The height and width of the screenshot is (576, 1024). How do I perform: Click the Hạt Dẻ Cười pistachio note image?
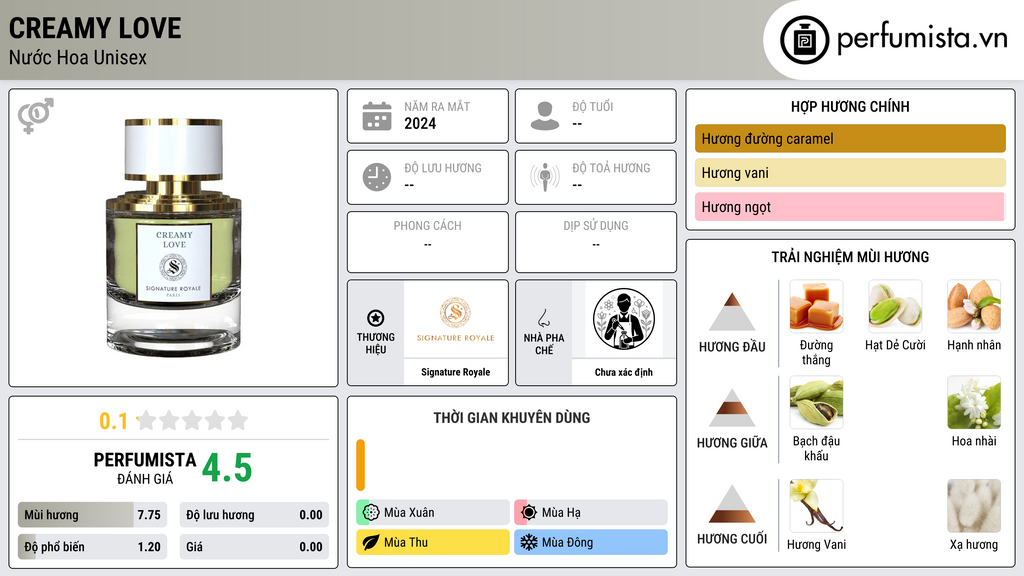(895, 306)
